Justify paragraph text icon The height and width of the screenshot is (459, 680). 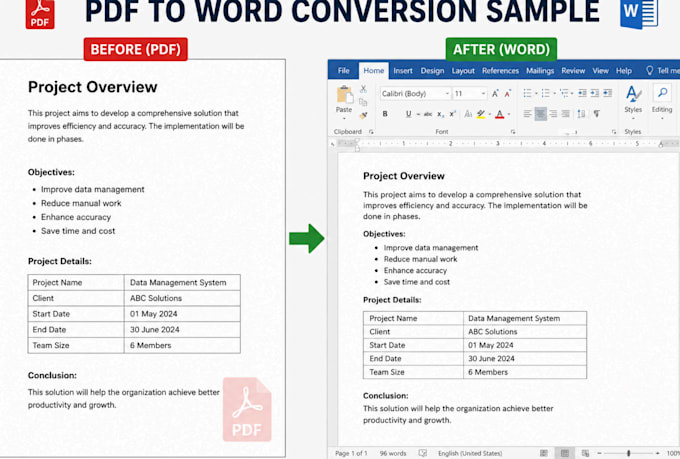pos(566,114)
